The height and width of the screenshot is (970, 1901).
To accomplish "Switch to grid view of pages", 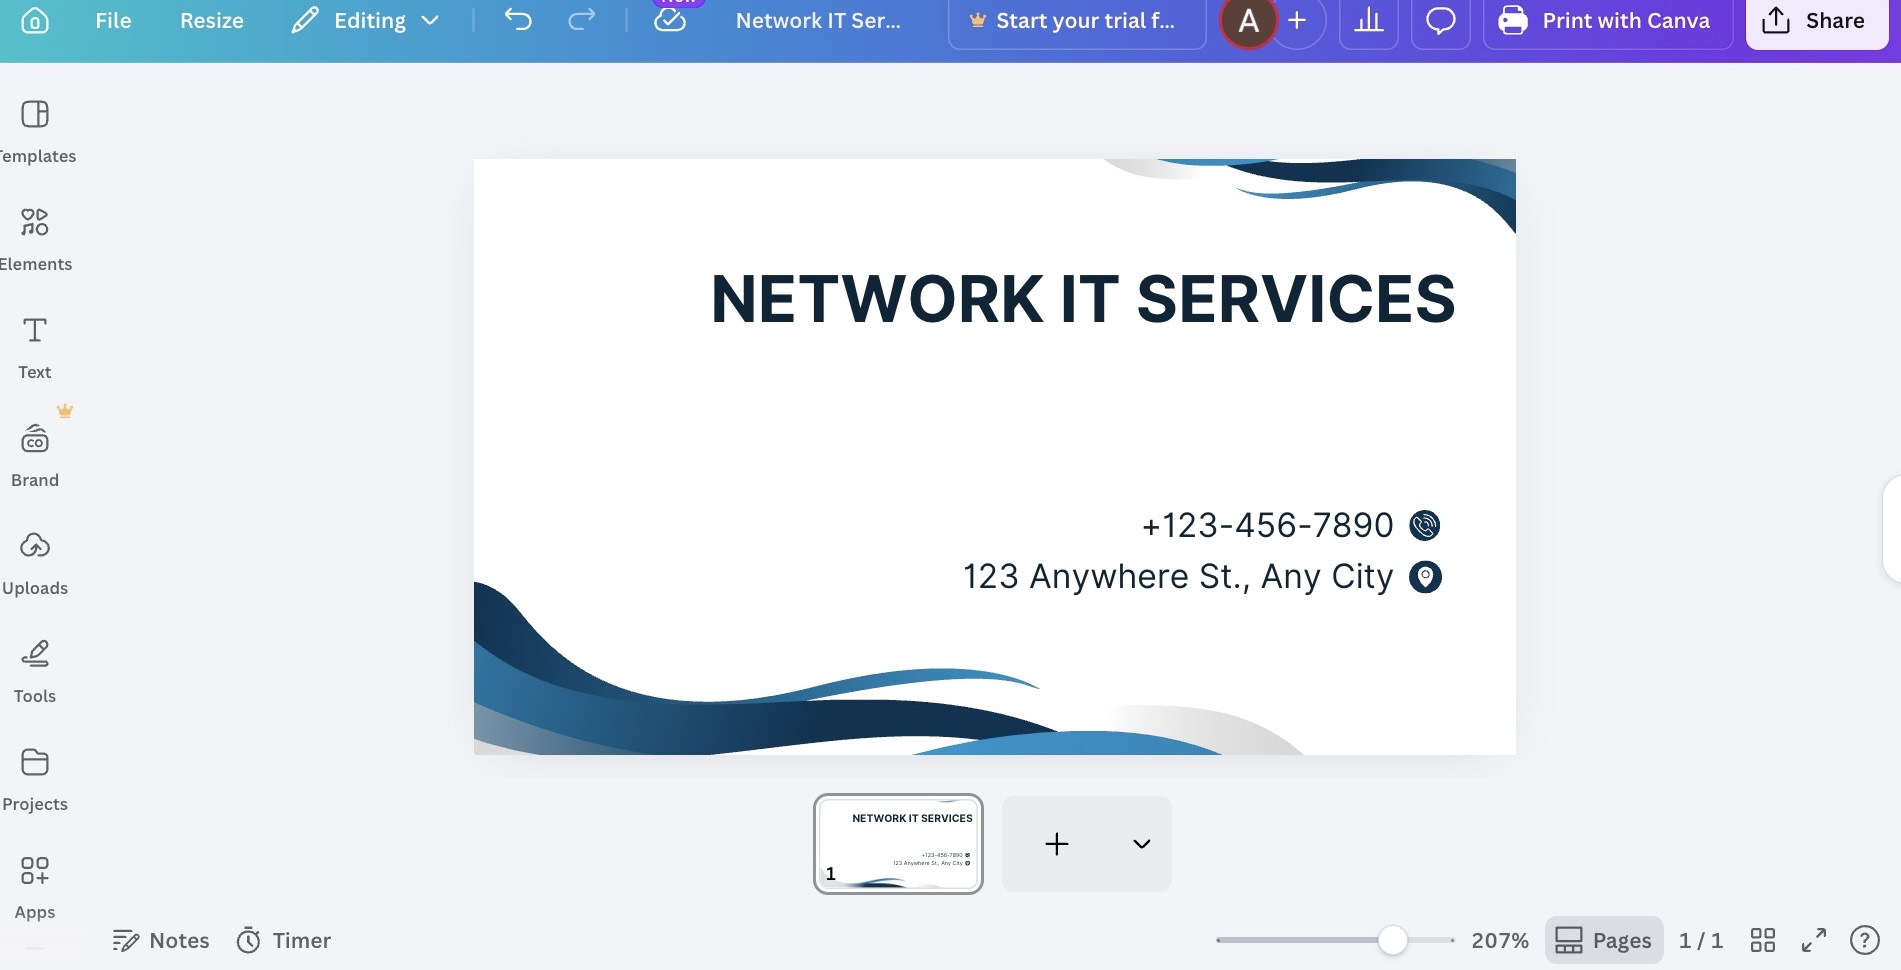I will coord(1762,940).
